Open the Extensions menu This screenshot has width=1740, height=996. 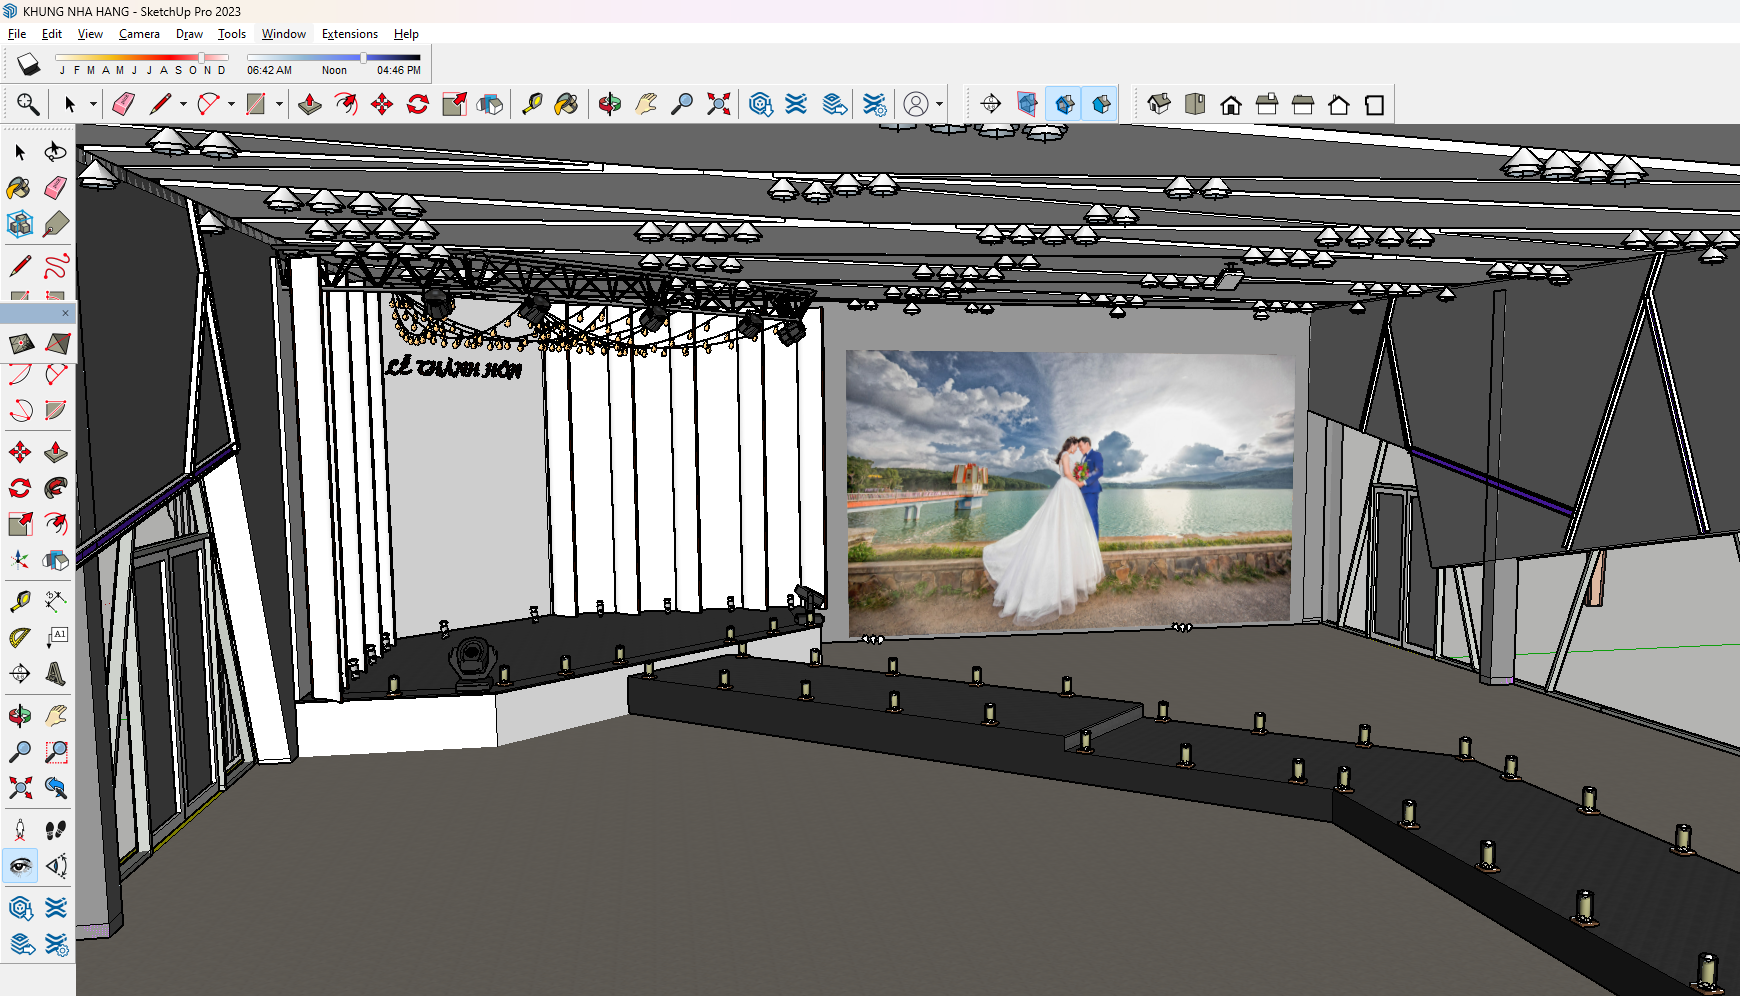pyautogui.click(x=350, y=34)
